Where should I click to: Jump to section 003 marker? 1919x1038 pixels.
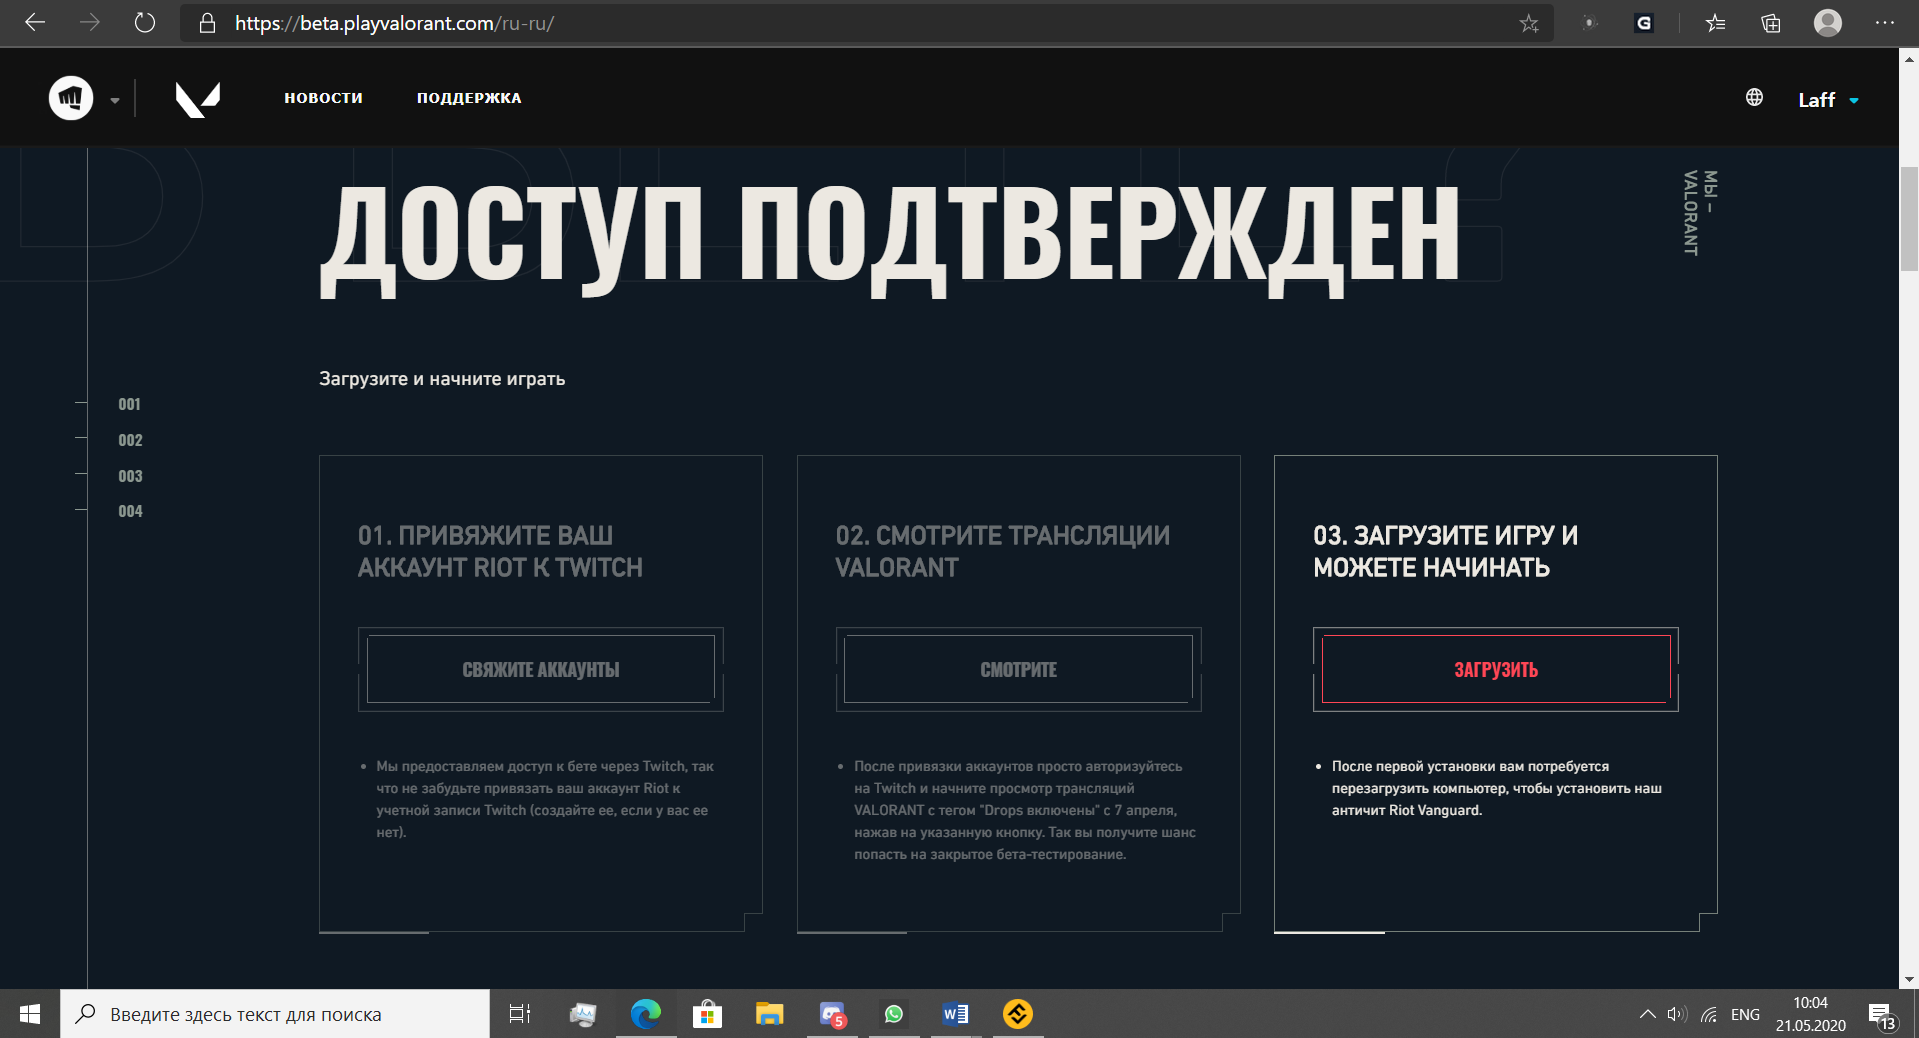130,476
